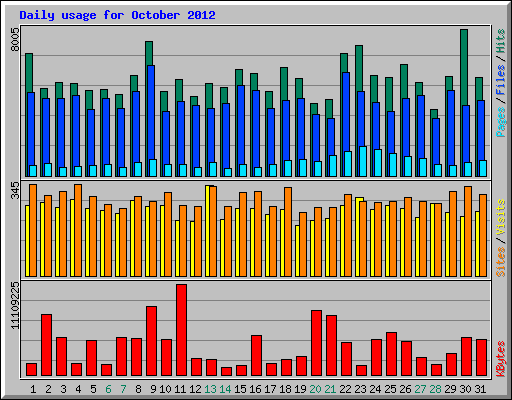The height and width of the screenshot is (400, 512).
Task: Select day 1 label on the x-axis
Action: click(x=33, y=389)
